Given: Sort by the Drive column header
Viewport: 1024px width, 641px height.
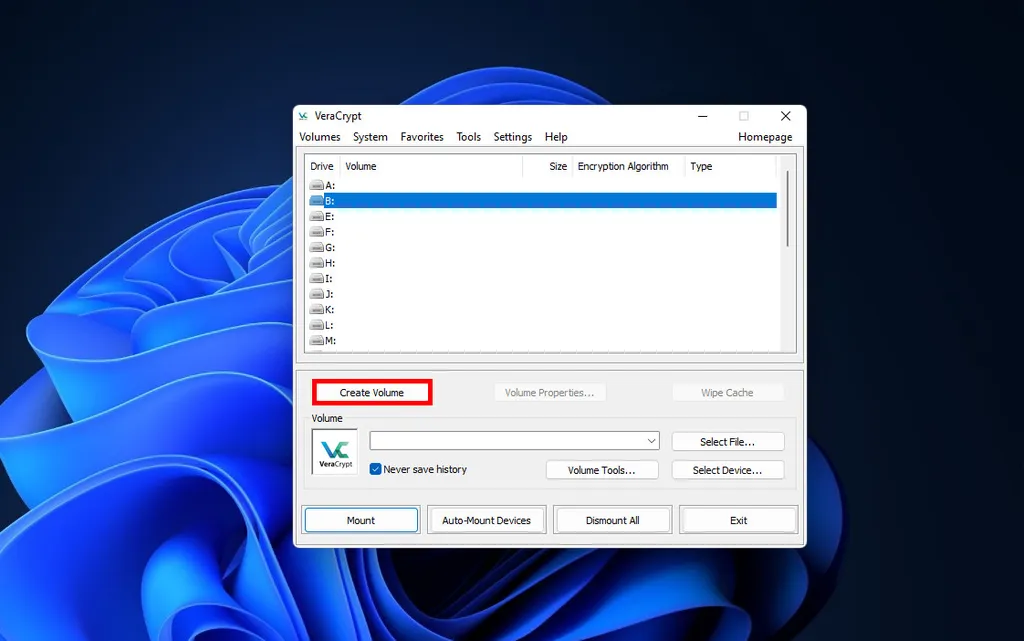Looking at the screenshot, I should point(322,166).
